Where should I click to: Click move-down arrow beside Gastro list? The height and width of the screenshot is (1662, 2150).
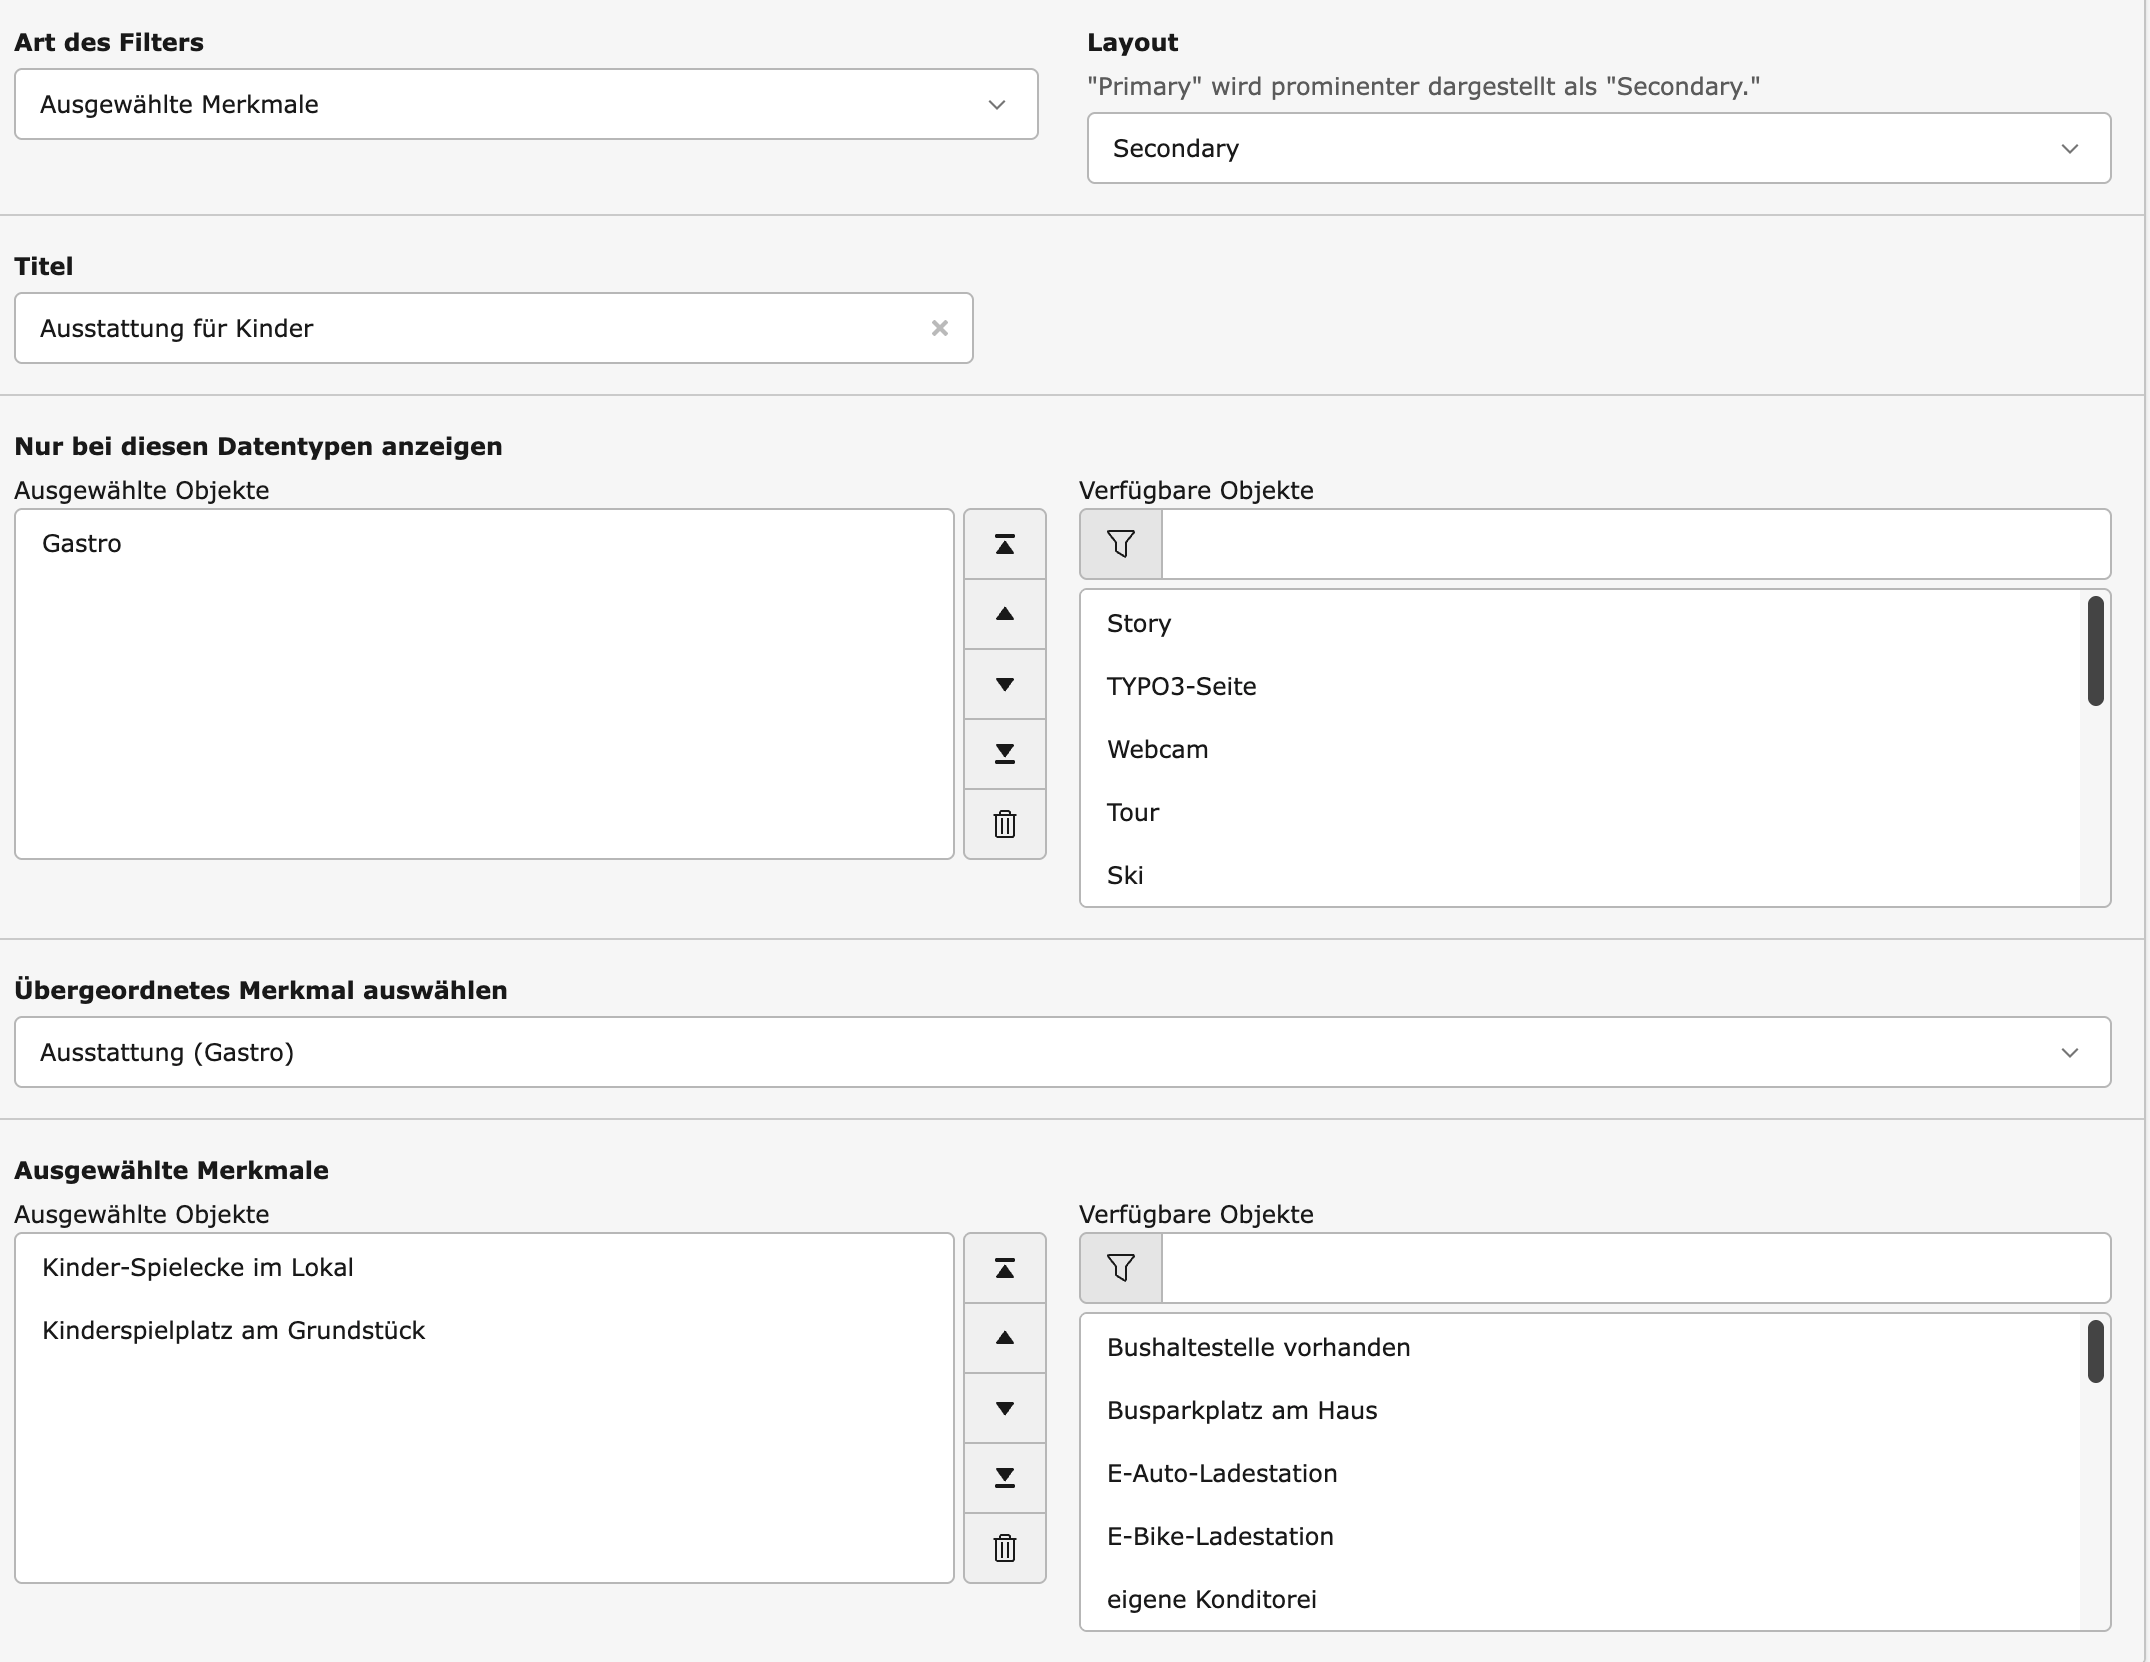click(x=1004, y=684)
